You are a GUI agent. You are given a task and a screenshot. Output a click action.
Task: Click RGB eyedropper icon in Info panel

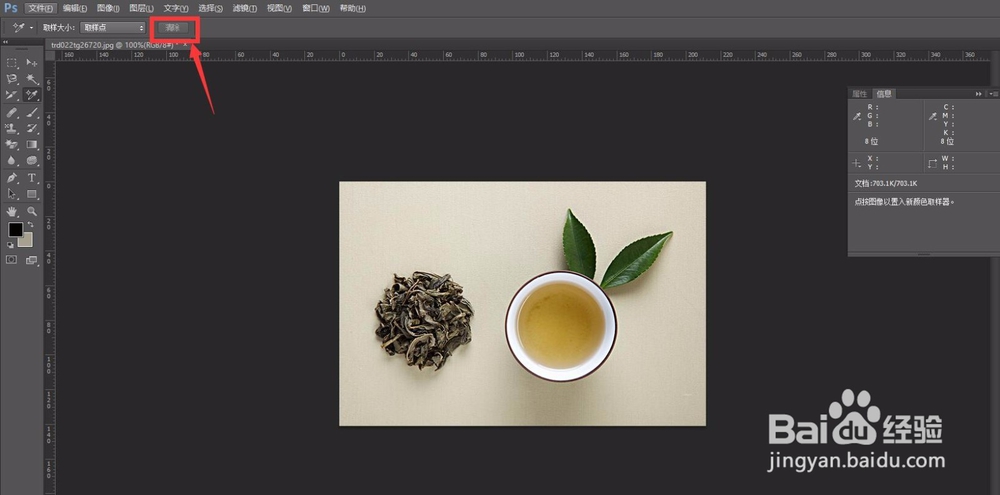(x=858, y=116)
